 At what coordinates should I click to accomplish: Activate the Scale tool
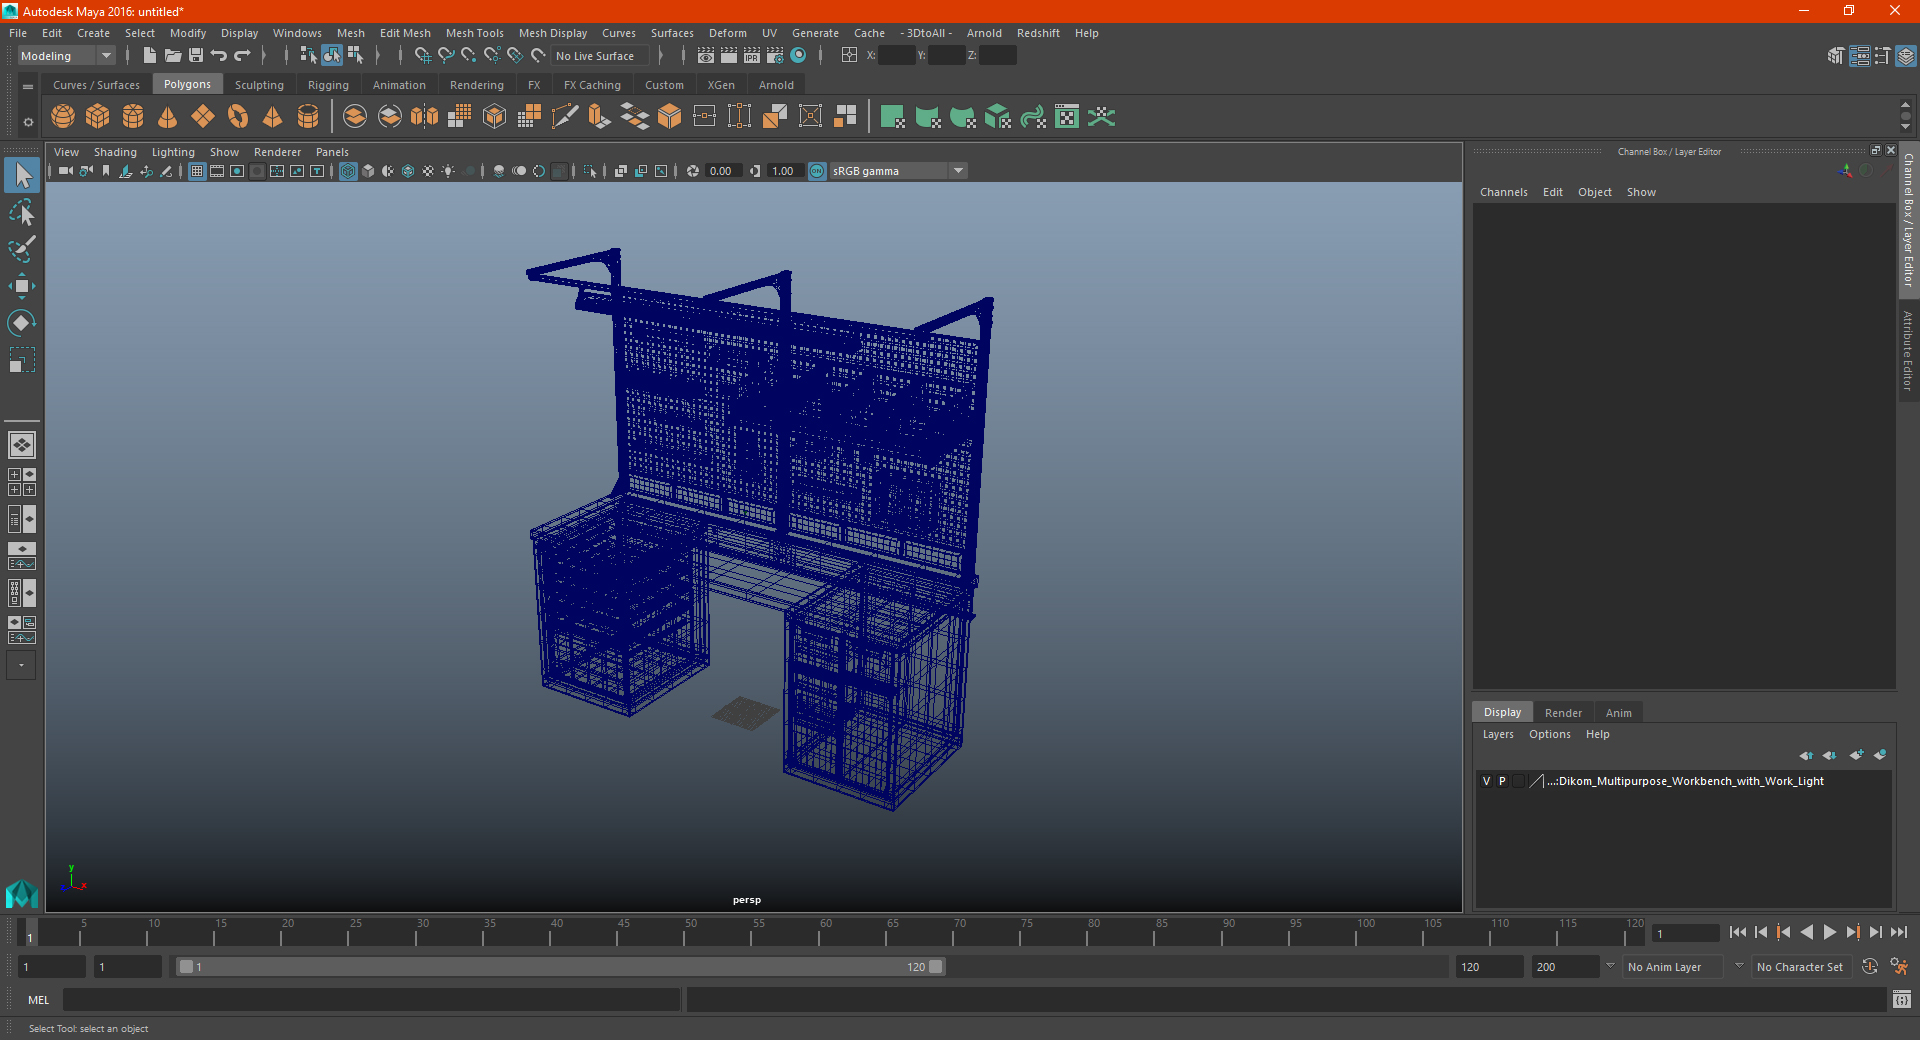[22, 360]
